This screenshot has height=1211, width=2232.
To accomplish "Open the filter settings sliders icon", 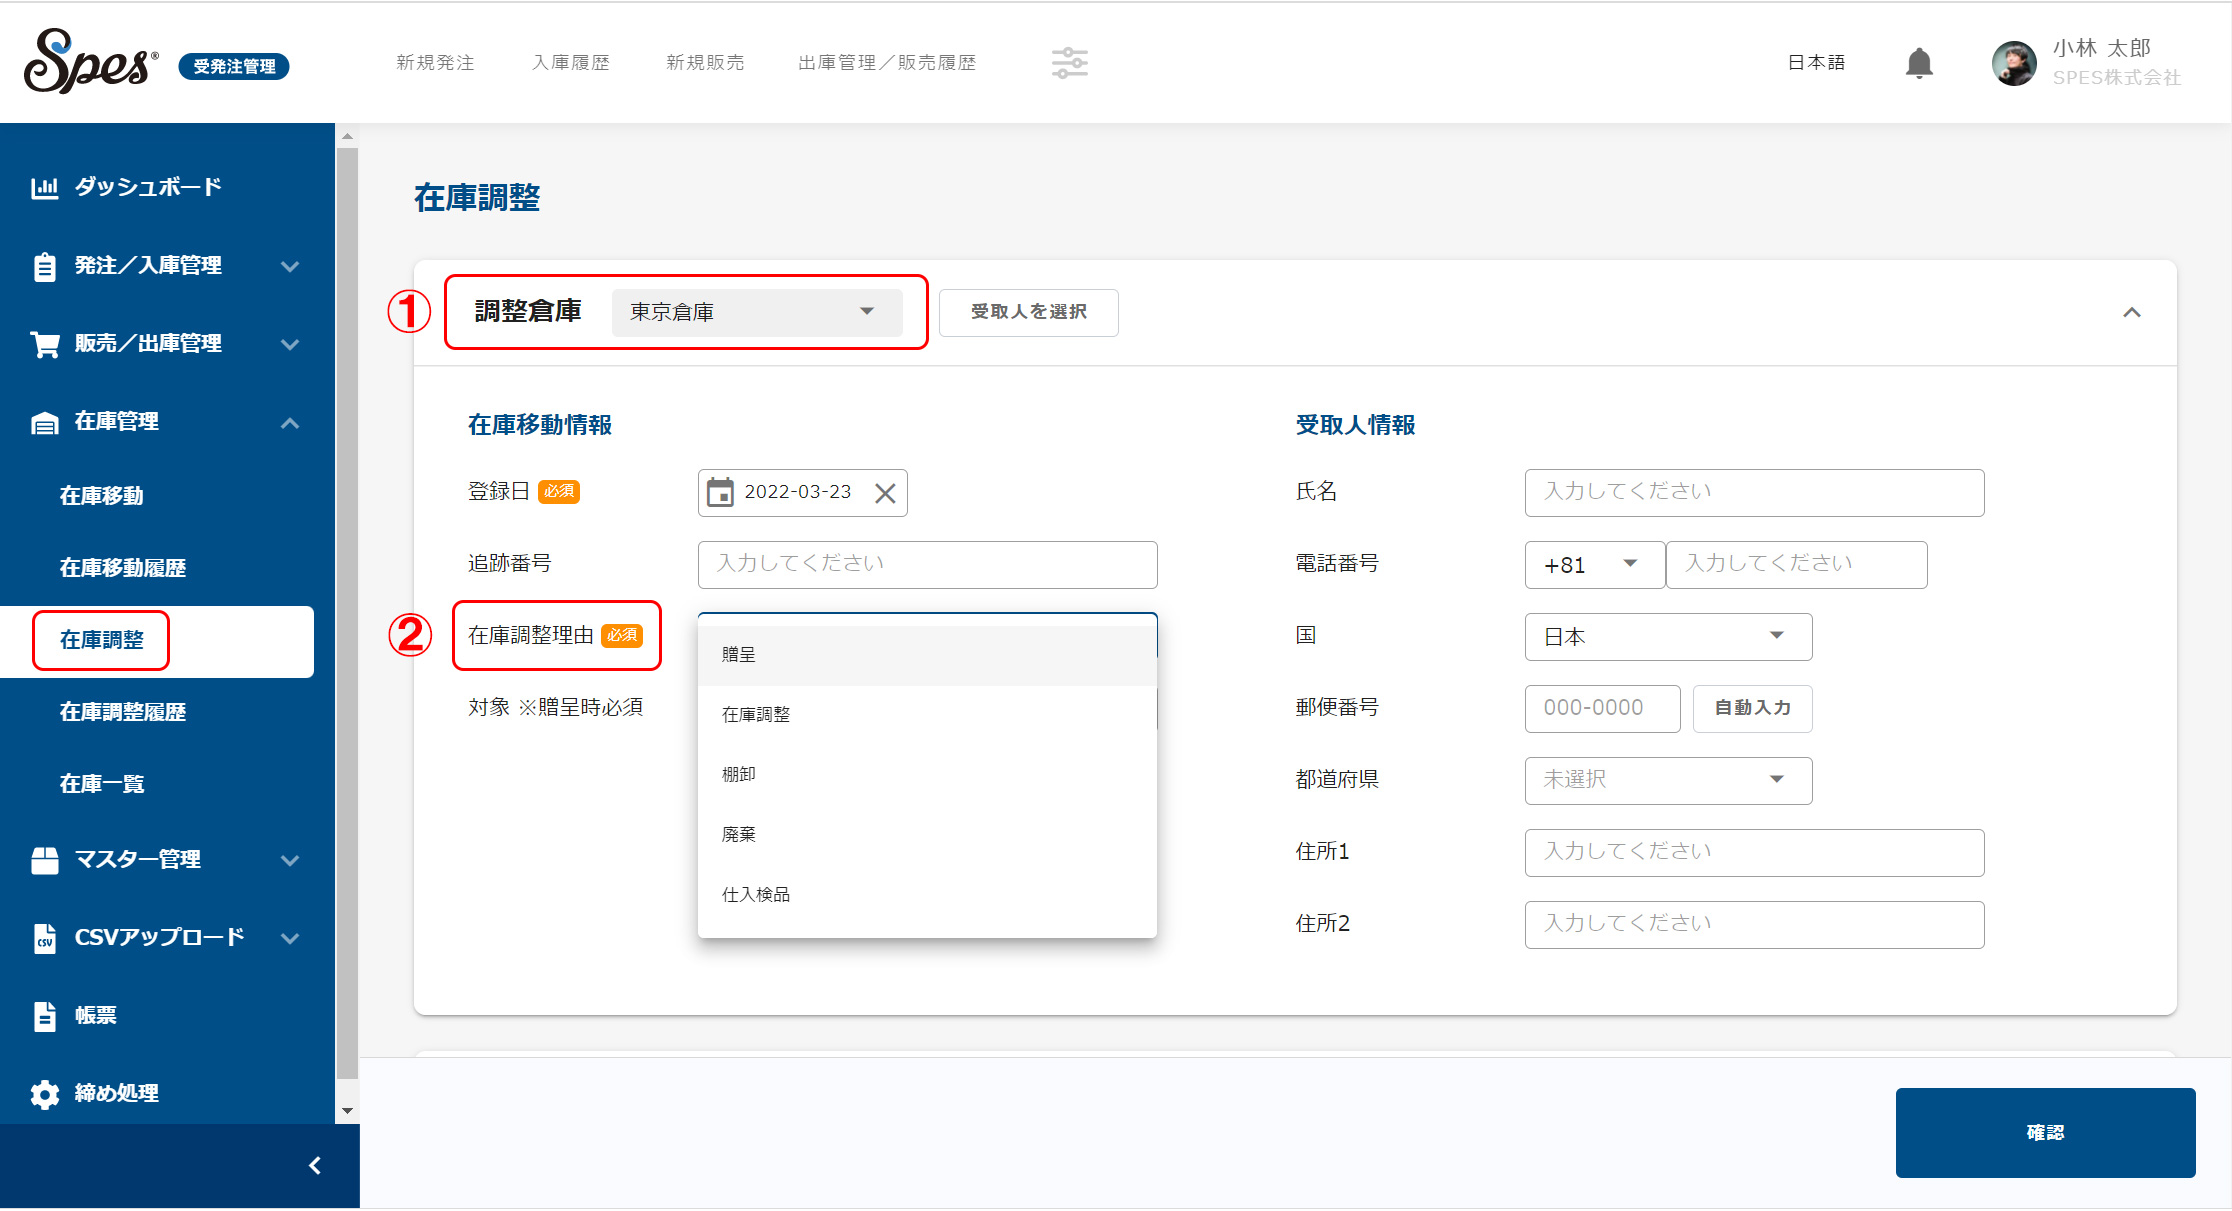I will pyautogui.click(x=1069, y=63).
